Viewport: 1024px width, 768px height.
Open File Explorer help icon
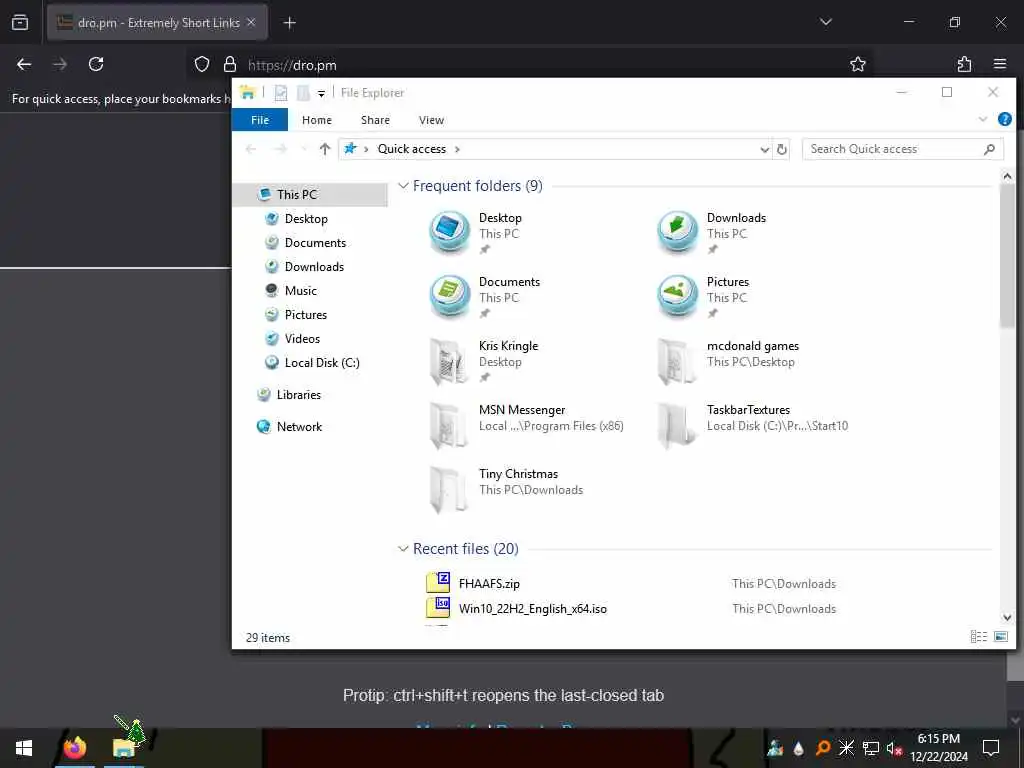[1004, 120]
